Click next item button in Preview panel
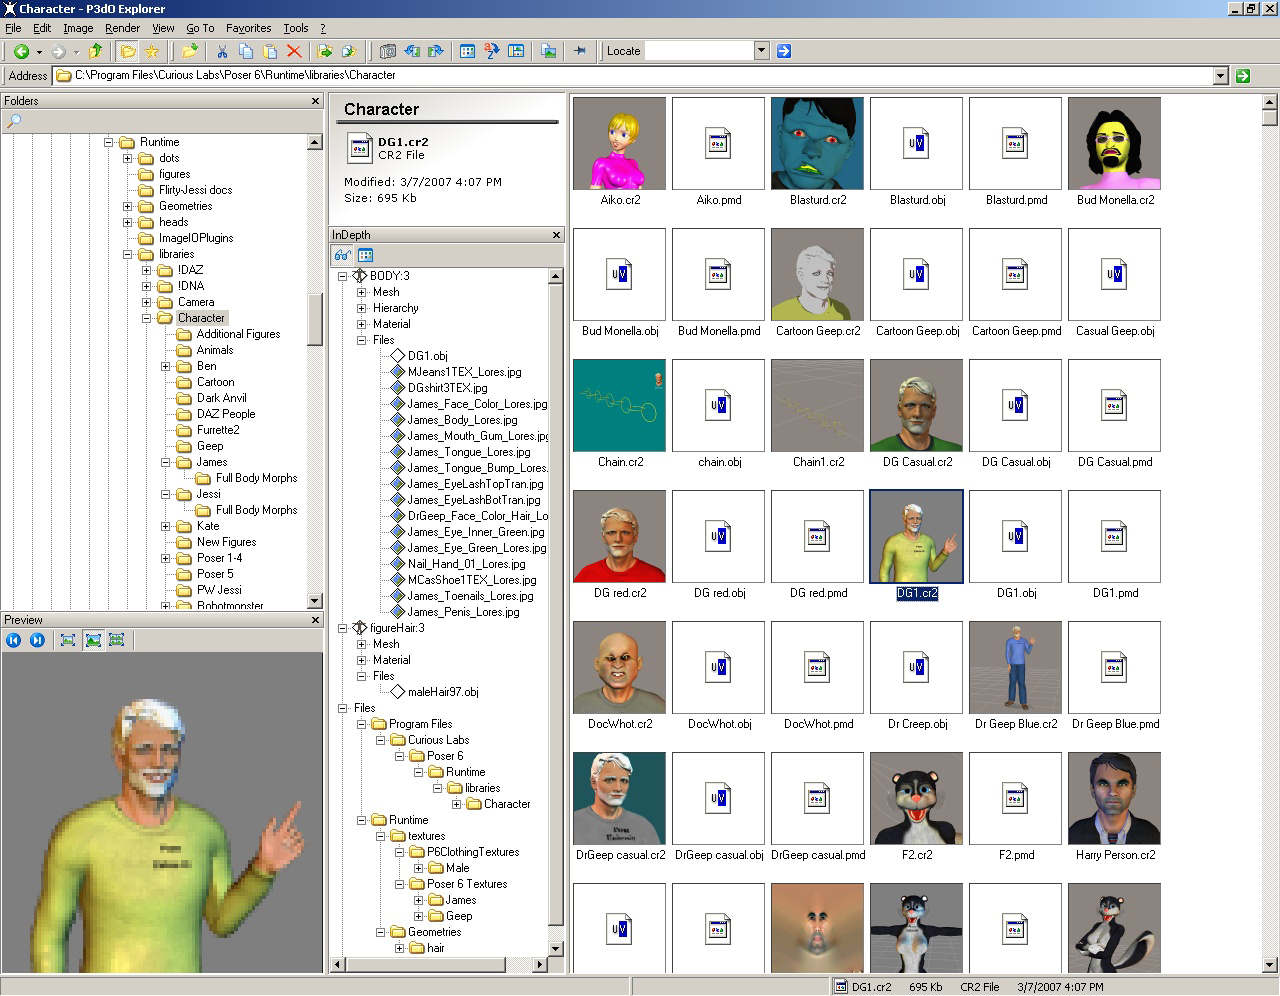The height and width of the screenshot is (996, 1280). [37, 640]
